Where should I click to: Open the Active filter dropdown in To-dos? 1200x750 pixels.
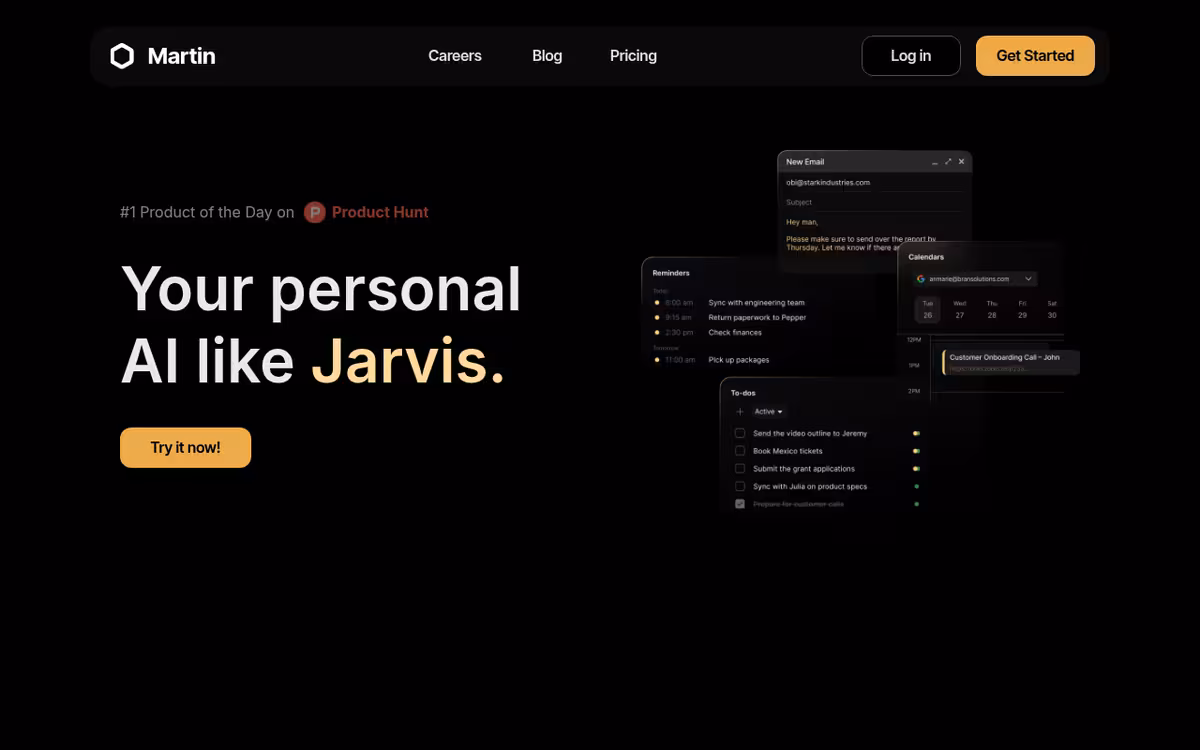tap(768, 412)
